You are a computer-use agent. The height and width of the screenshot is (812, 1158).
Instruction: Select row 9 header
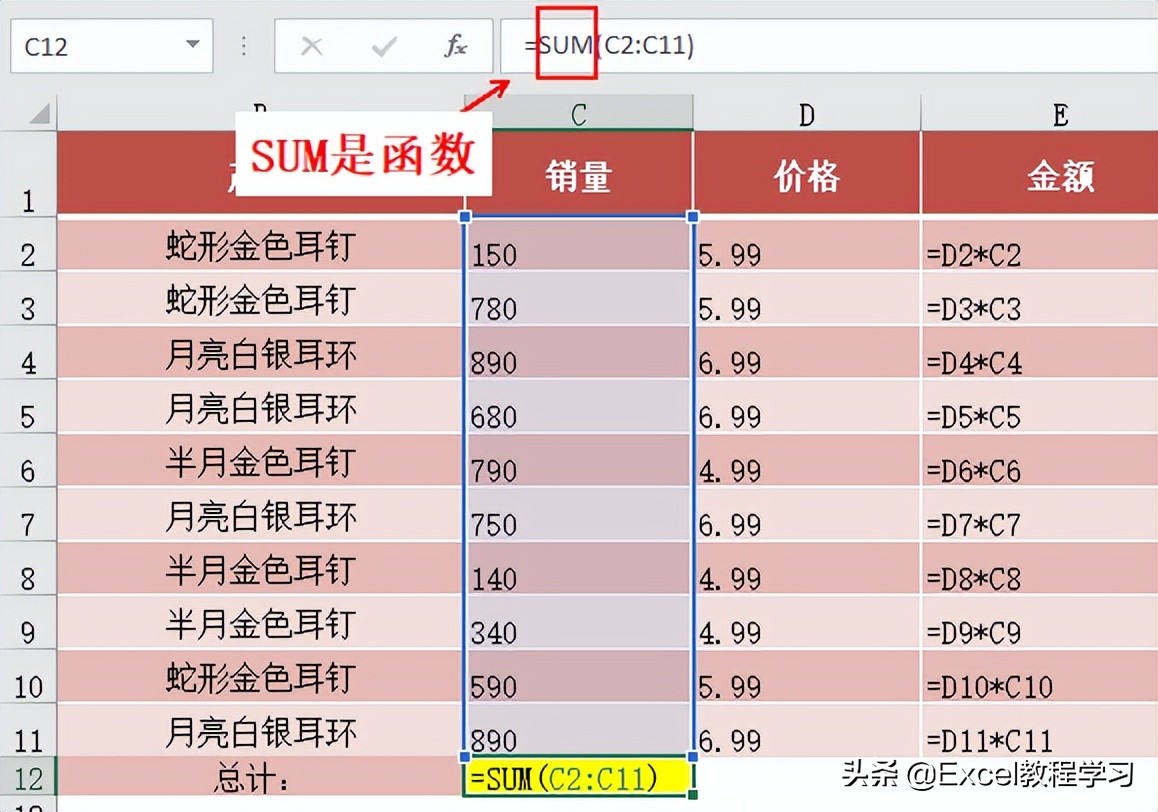(28, 622)
